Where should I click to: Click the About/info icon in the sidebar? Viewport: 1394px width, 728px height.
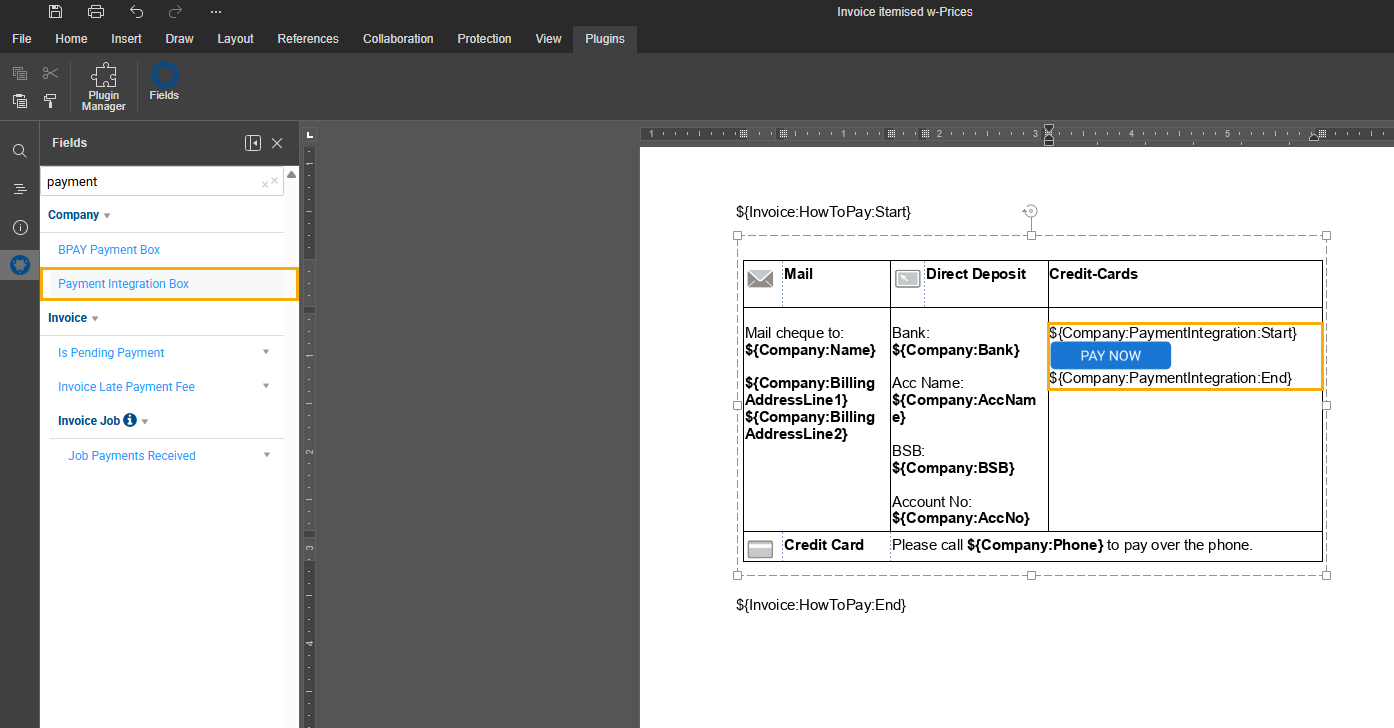[19, 227]
